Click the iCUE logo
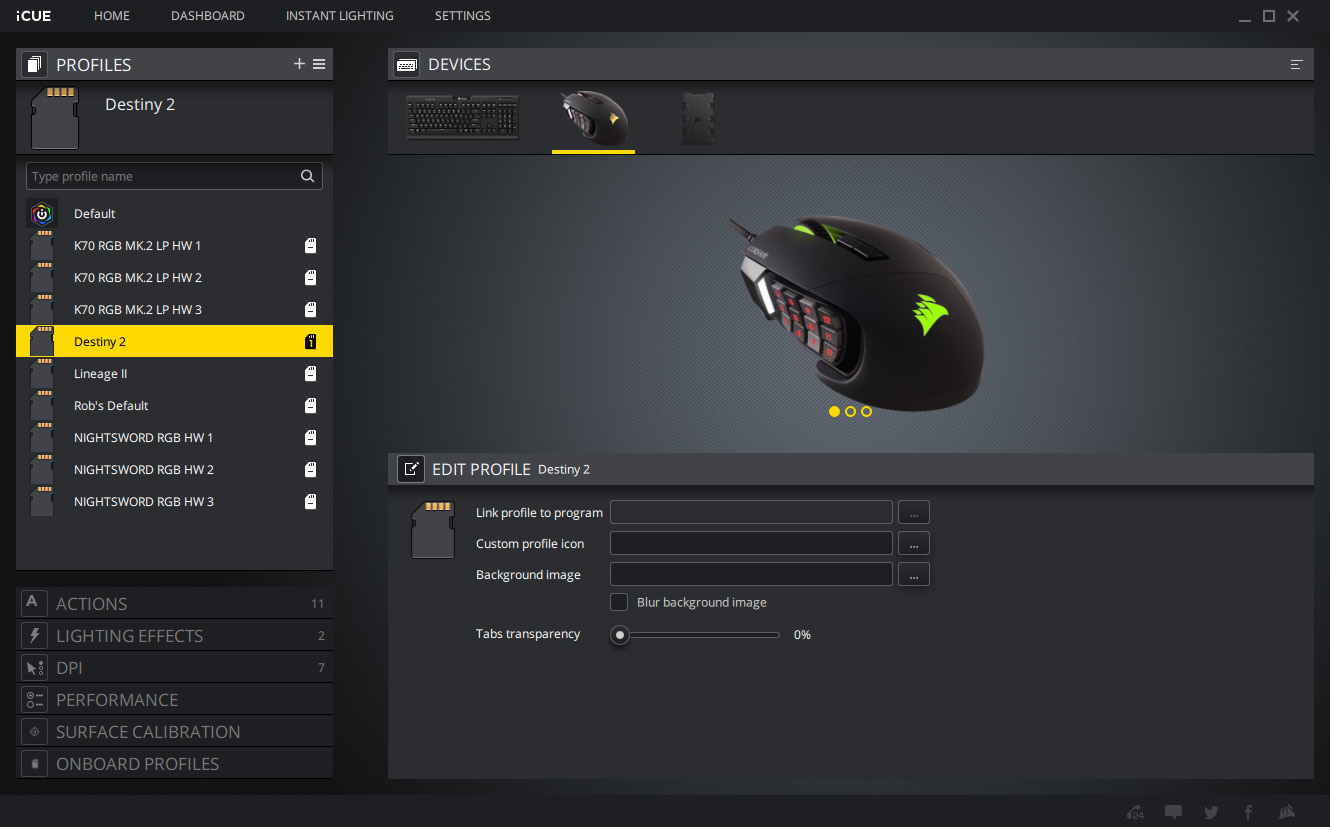 click(x=34, y=16)
